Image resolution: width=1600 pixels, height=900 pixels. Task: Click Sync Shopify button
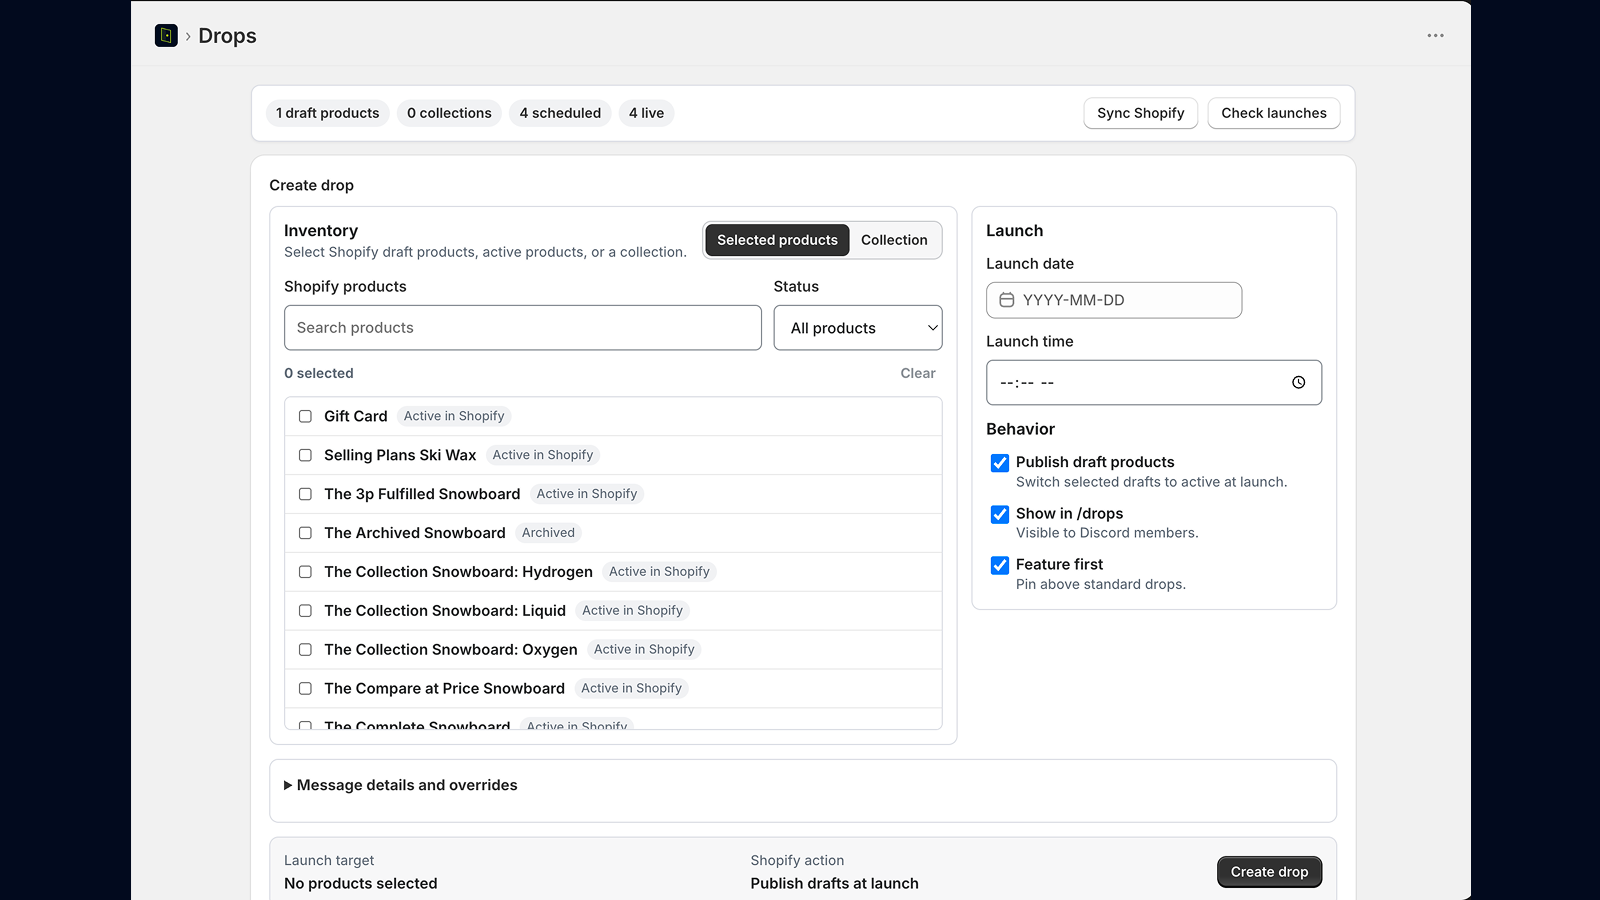click(x=1140, y=113)
